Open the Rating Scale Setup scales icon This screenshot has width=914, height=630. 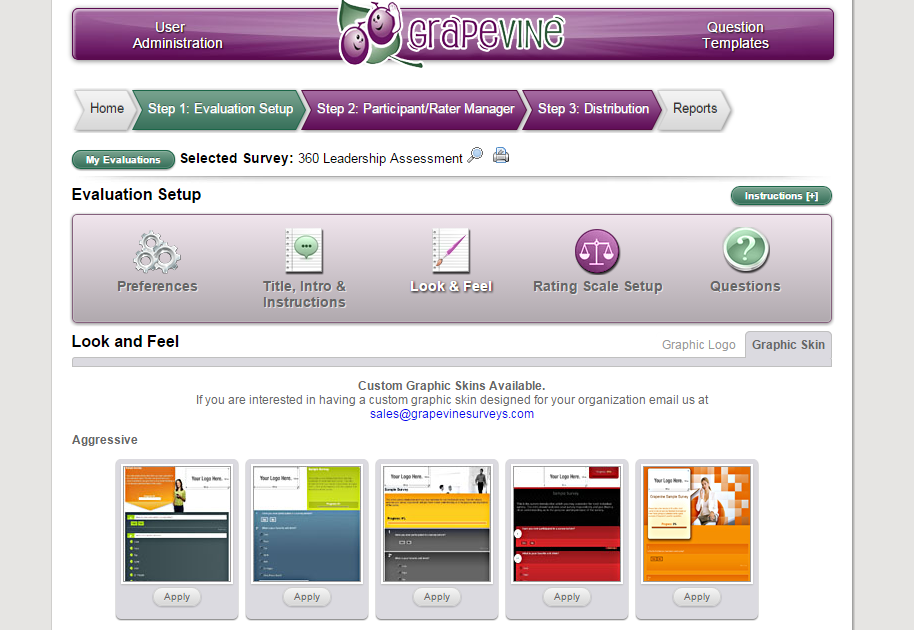pyautogui.click(x=597, y=251)
